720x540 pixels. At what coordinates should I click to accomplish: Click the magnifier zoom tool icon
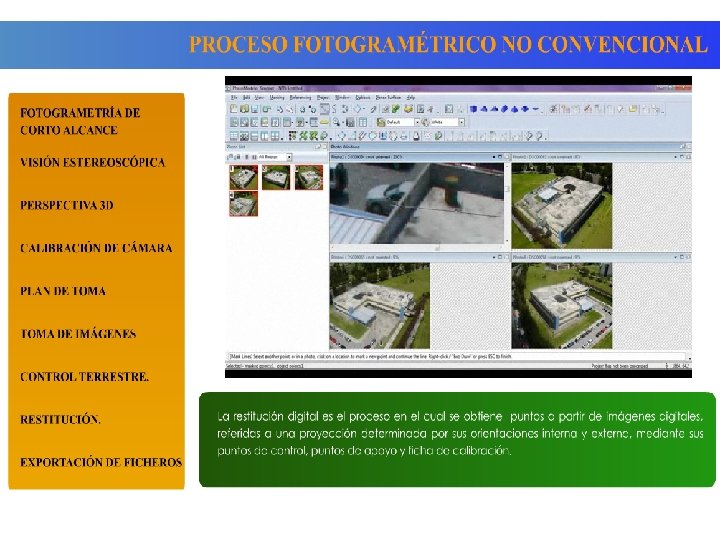point(337,122)
